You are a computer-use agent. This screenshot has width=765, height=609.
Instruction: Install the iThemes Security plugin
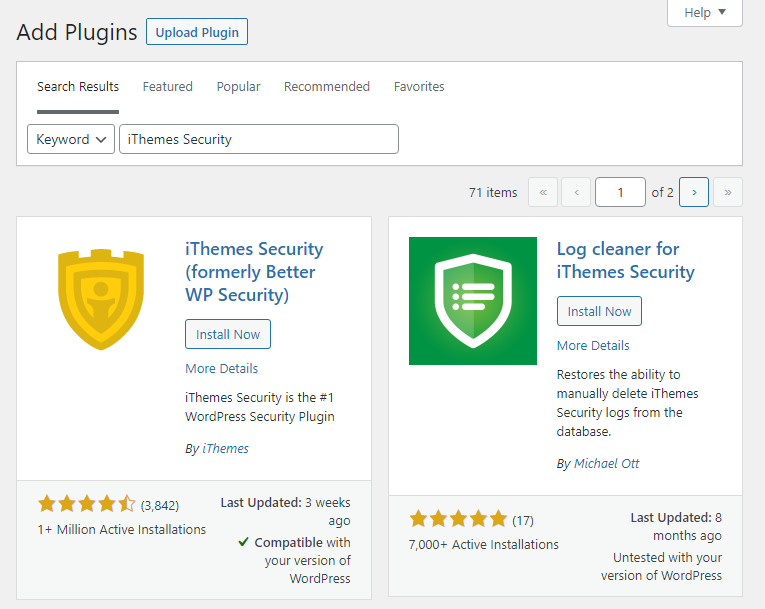click(x=228, y=334)
